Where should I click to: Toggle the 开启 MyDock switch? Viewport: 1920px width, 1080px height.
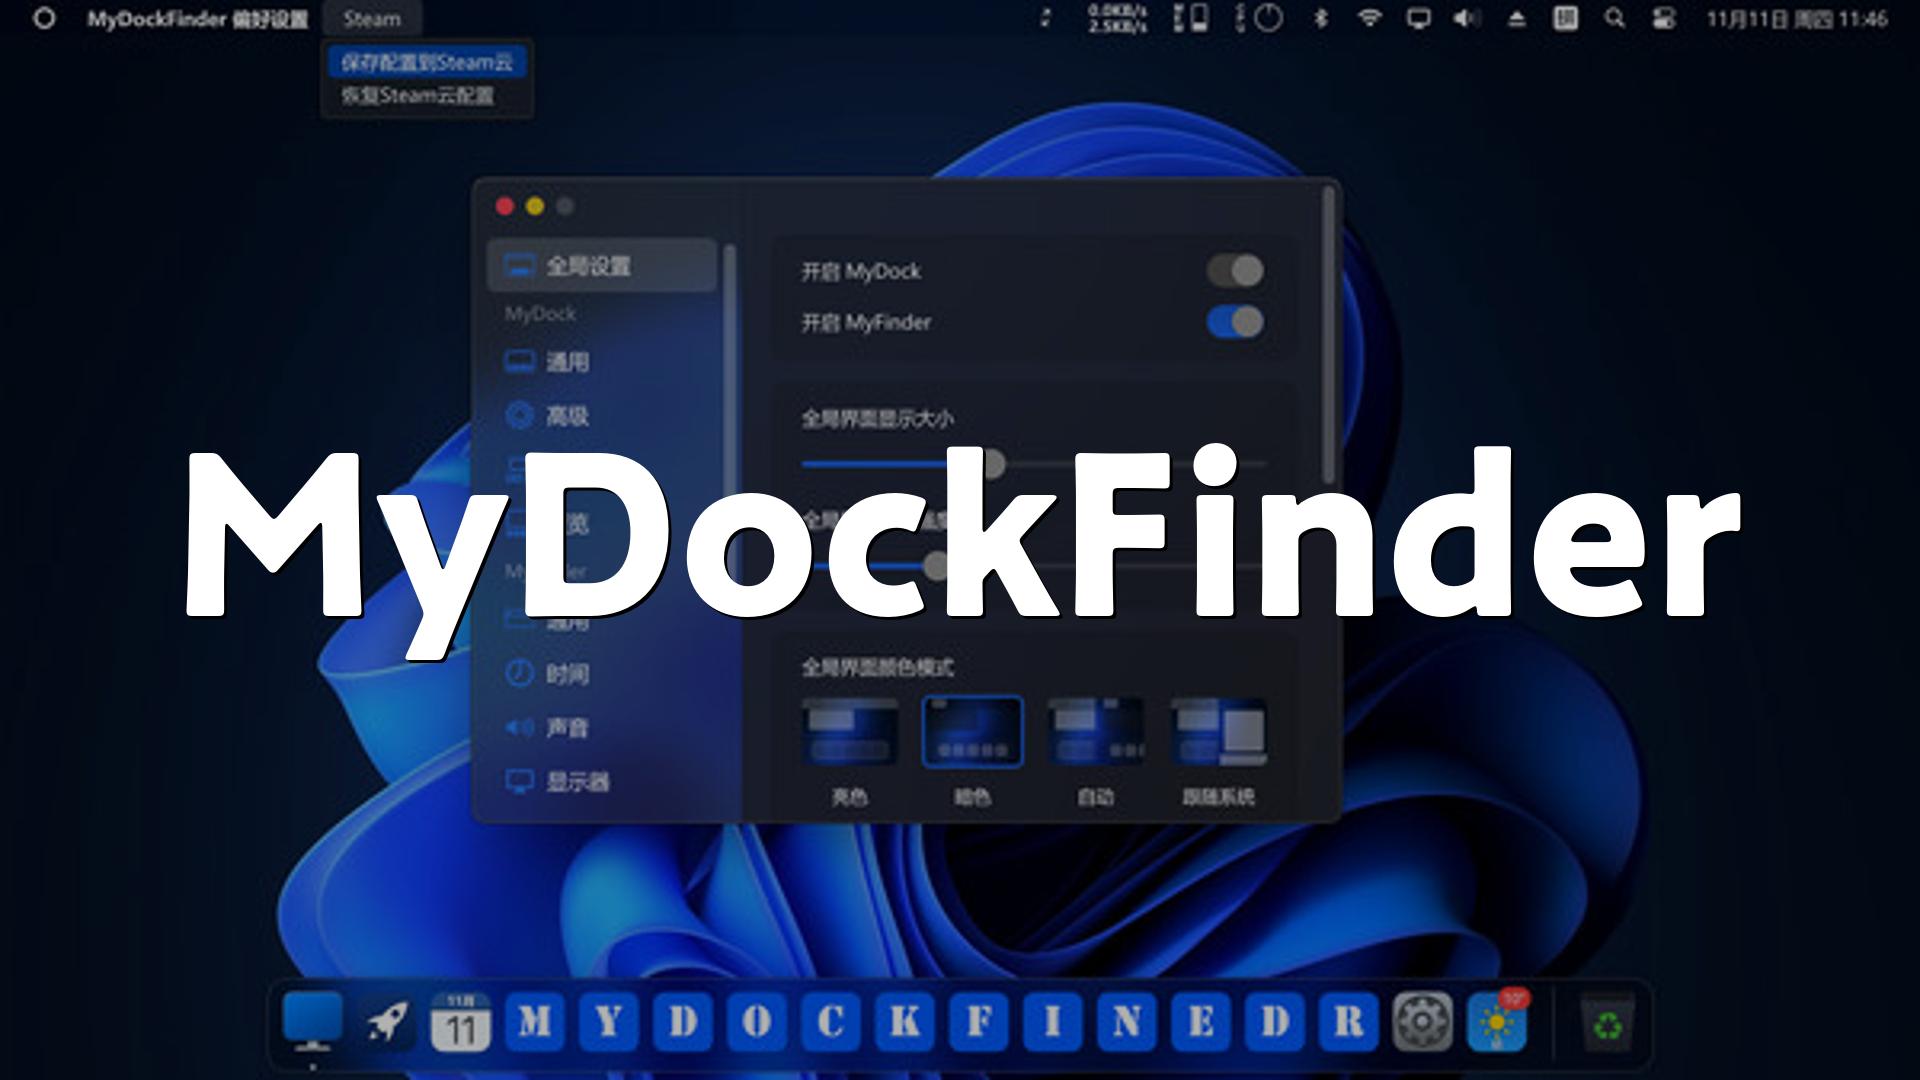click(x=1235, y=270)
